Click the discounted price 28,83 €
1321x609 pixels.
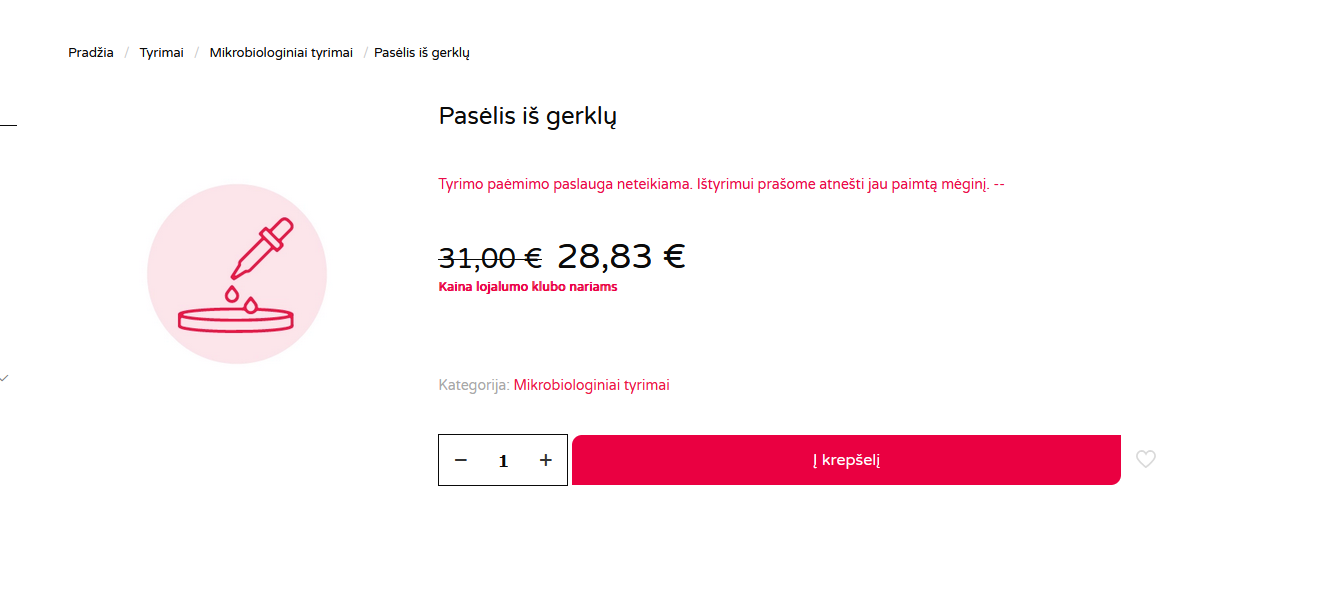(621, 257)
